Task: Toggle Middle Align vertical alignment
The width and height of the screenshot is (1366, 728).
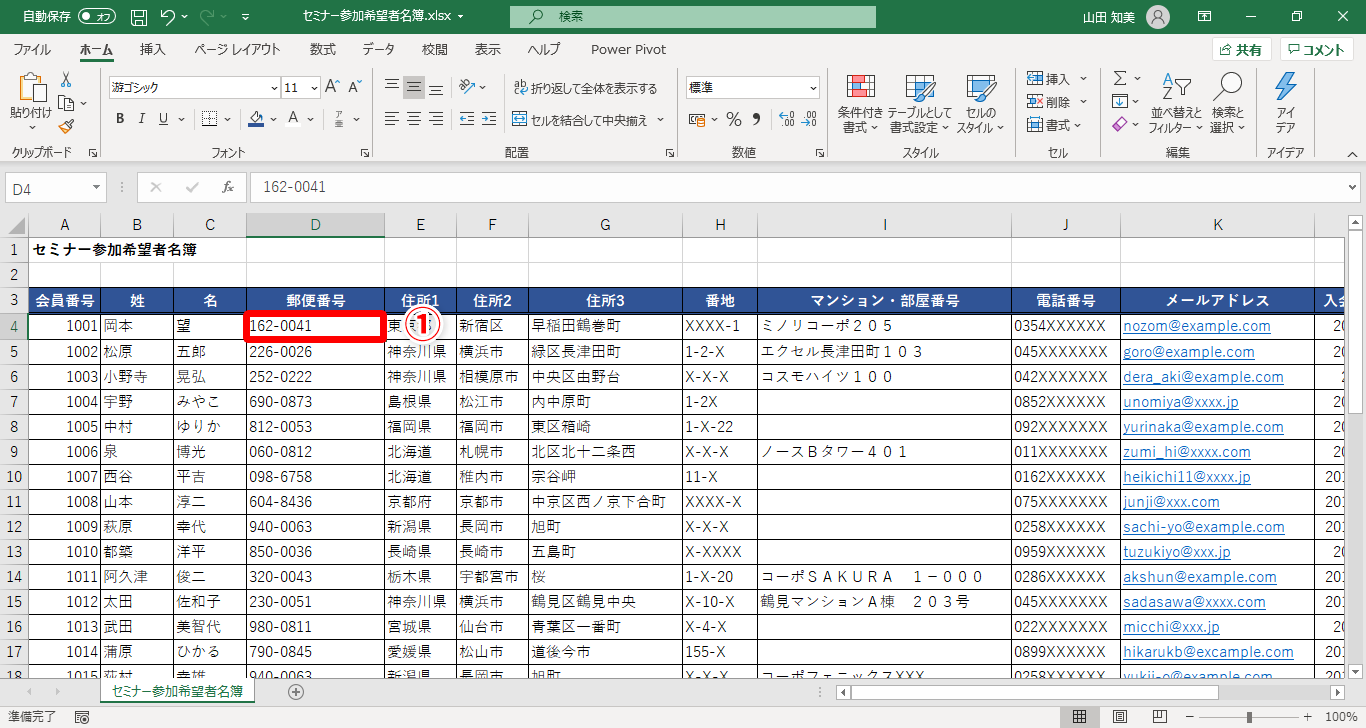Action: pos(414,87)
